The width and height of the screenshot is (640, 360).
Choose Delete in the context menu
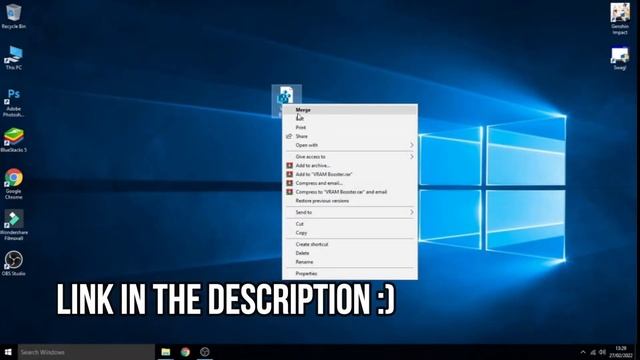pyautogui.click(x=350, y=253)
